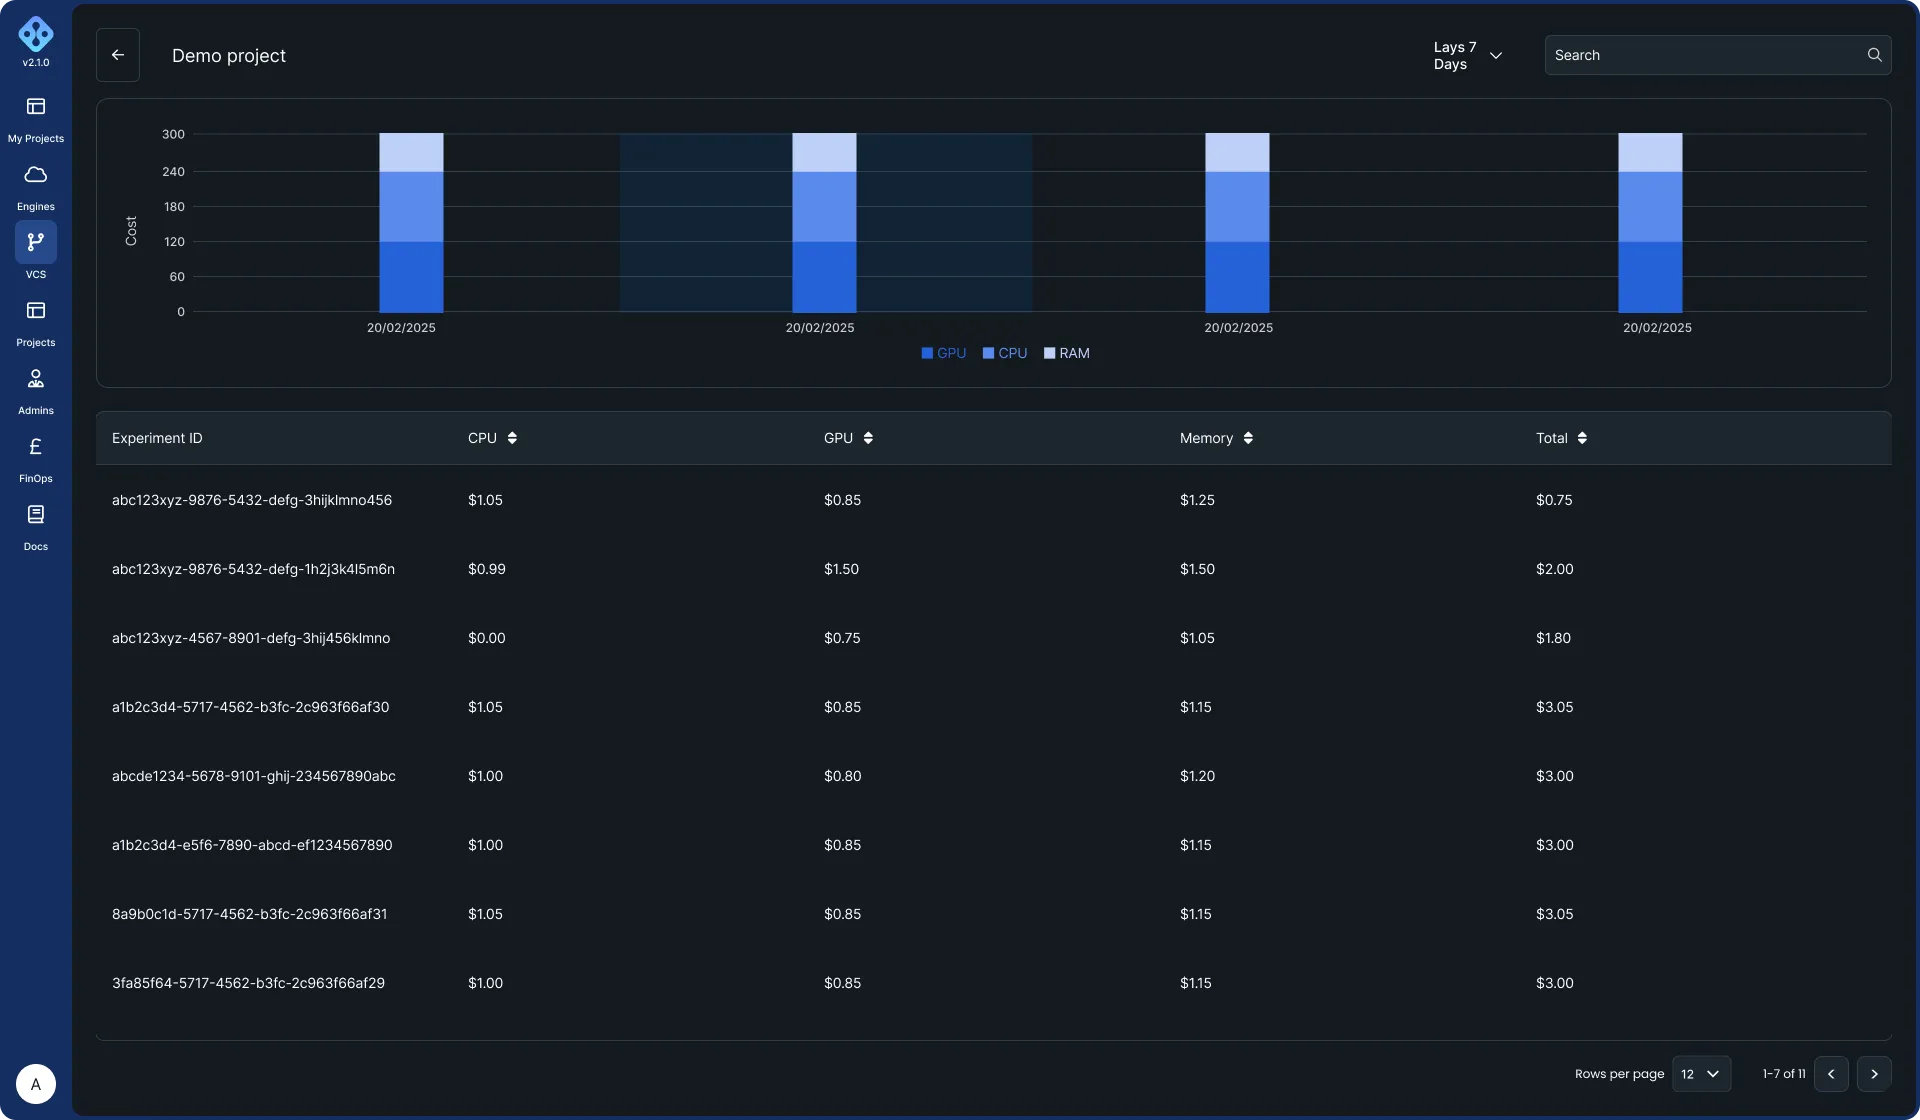Viewport: 1920px width, 1120px height.
Task: Click the back arrow button
Action: [118, 56]
